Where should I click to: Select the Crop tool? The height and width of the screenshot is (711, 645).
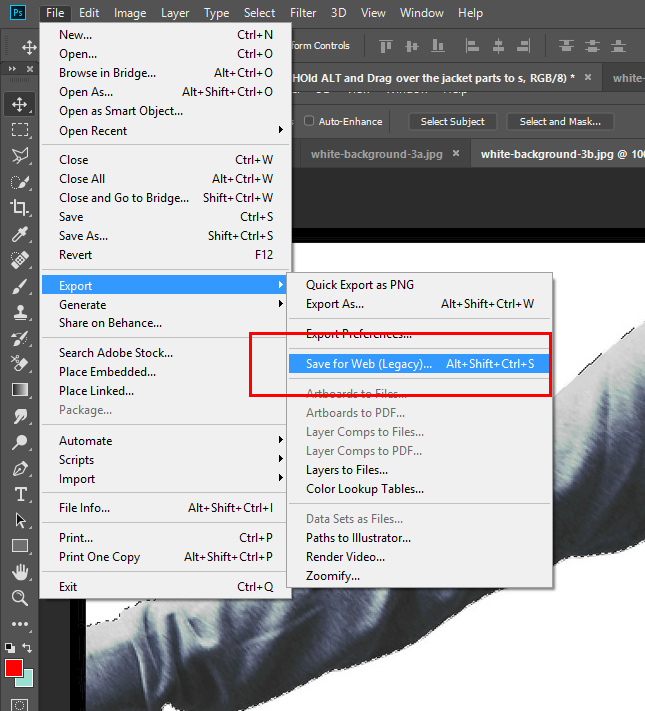[x=19, y=208]
